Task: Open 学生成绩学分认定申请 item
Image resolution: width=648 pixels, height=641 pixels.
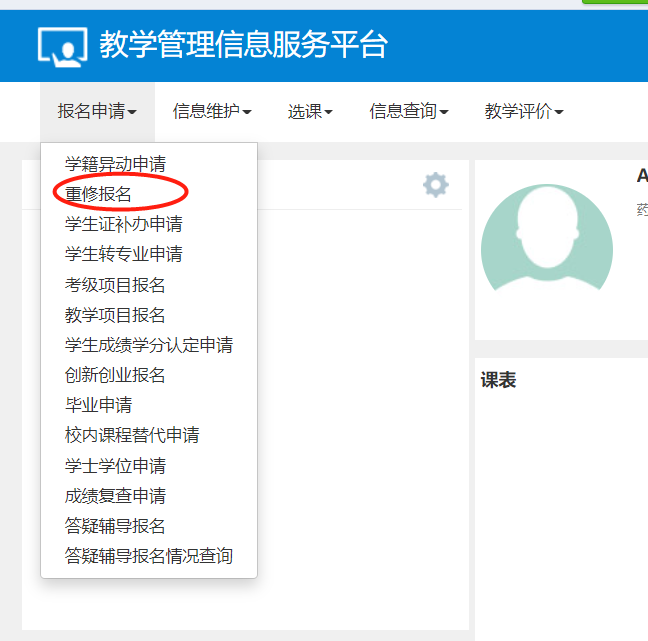Action: (148, 345)
